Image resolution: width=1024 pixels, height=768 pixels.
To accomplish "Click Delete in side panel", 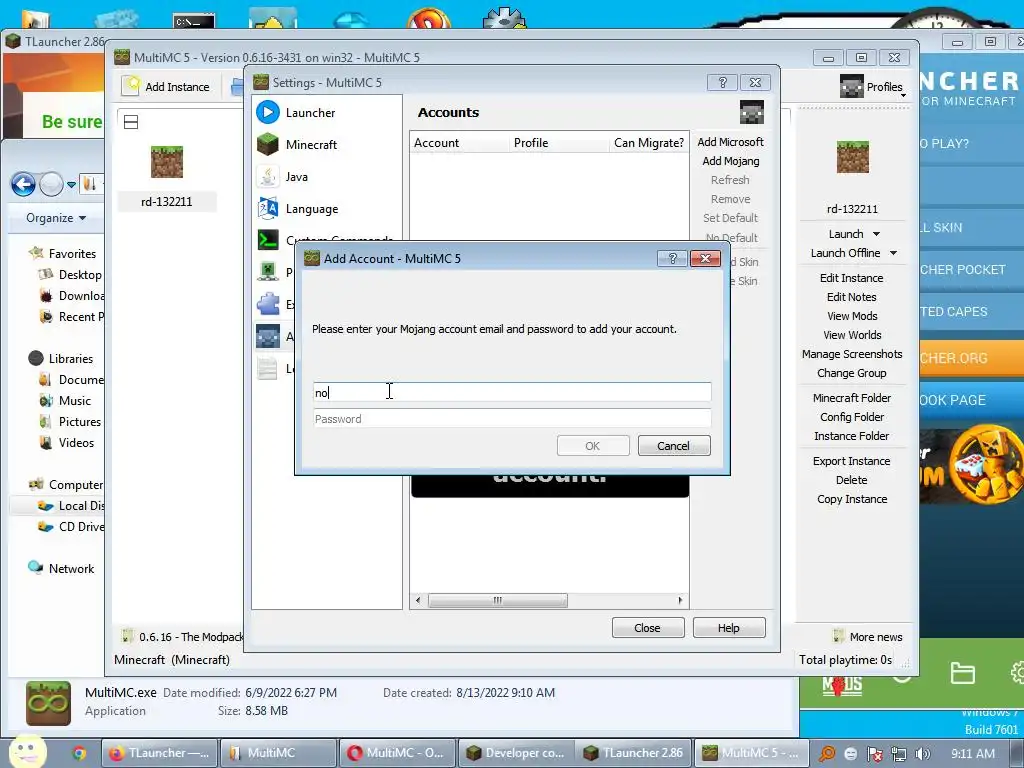I will coord(852,479).
